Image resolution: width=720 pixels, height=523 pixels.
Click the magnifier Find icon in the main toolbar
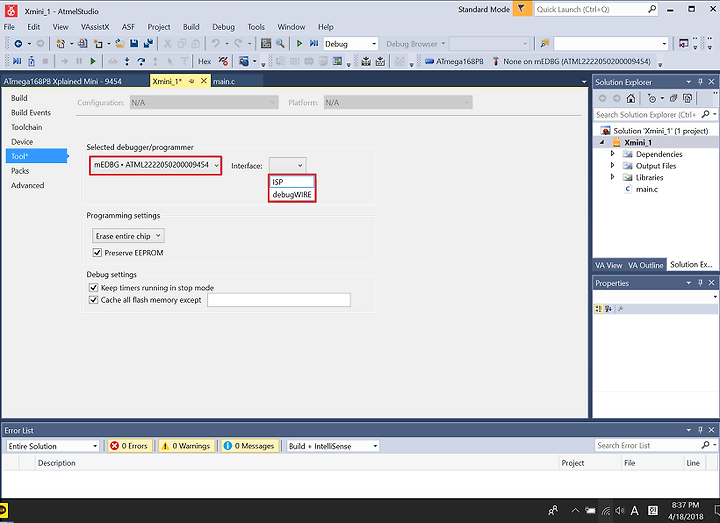(x=280, y=44)
